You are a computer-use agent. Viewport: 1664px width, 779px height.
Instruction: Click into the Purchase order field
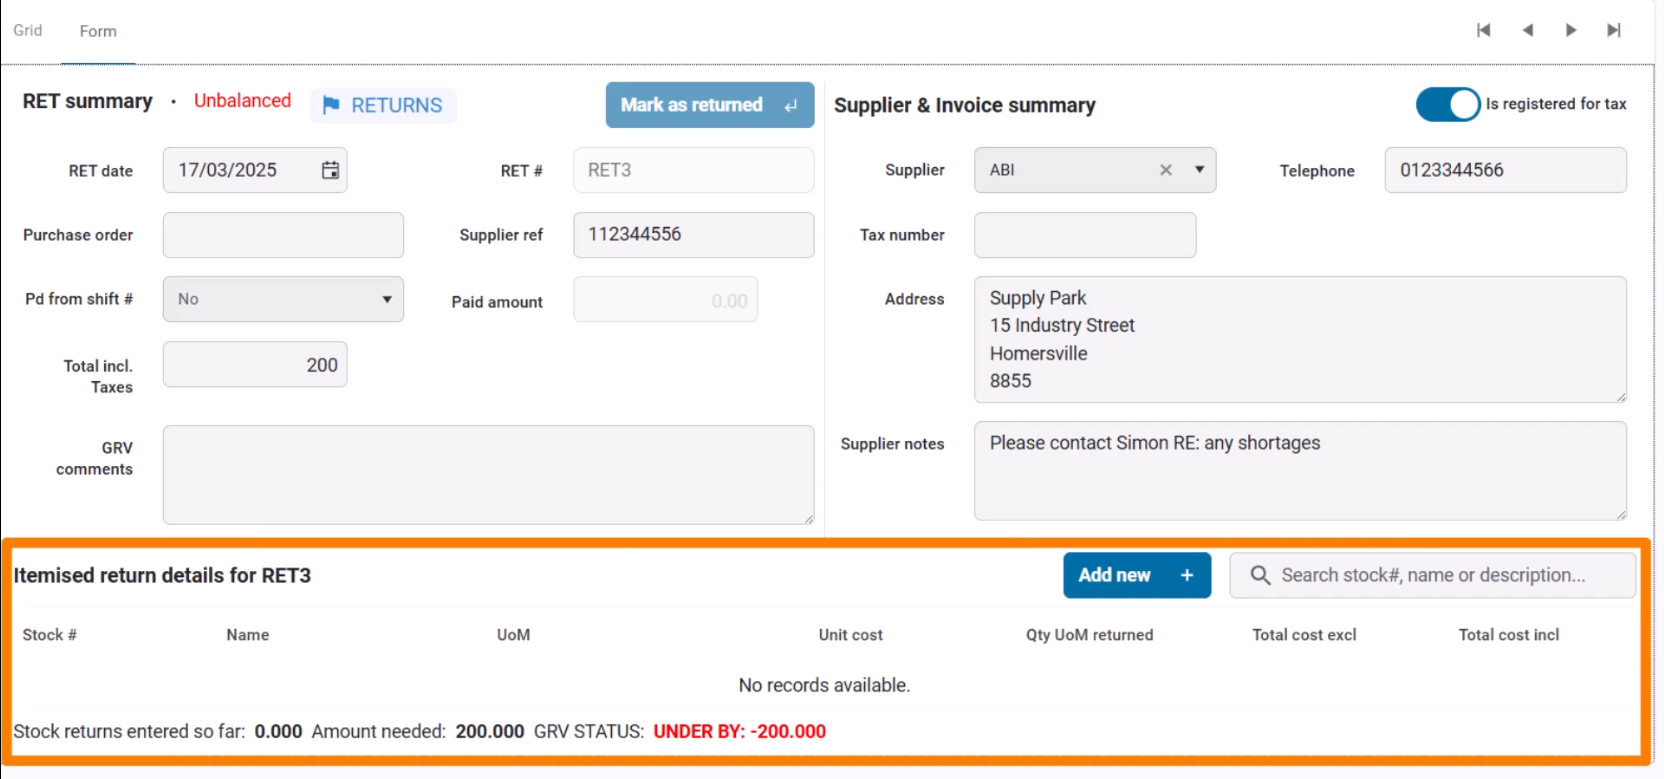pos(283,235)
